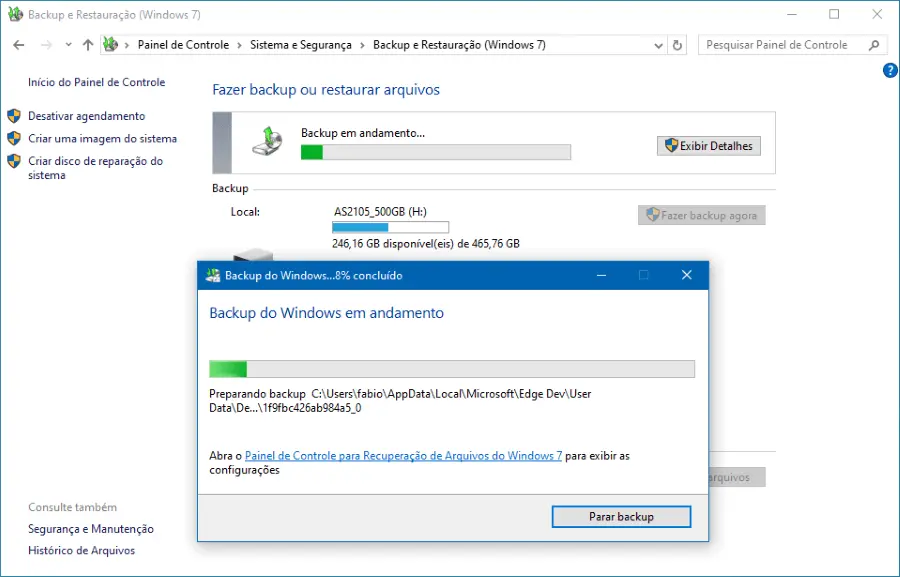Open Início do Painel de Controle

point(96,82)
